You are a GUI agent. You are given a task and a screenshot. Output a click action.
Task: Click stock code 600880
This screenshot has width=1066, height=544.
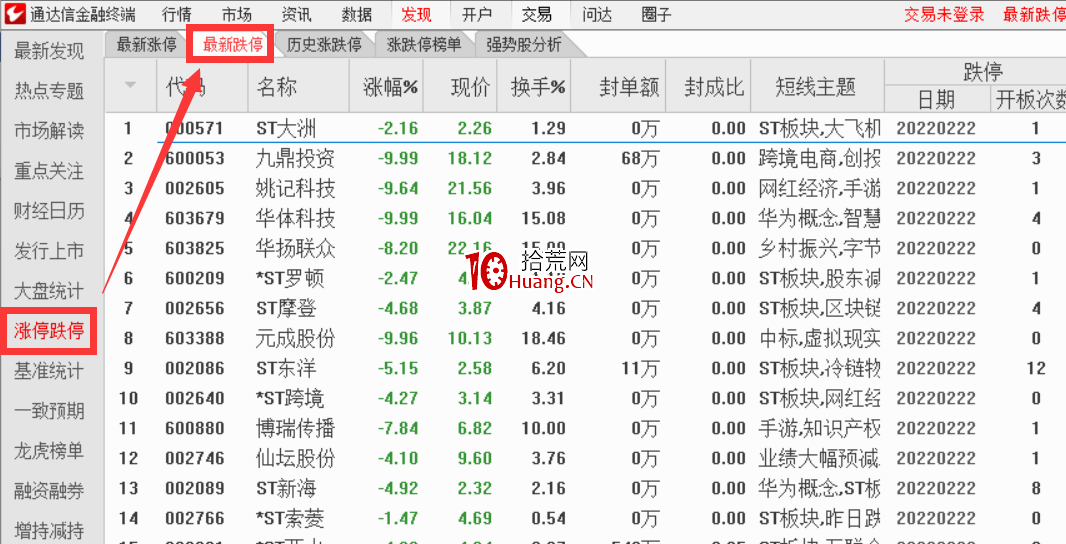(x=194, y=428)
